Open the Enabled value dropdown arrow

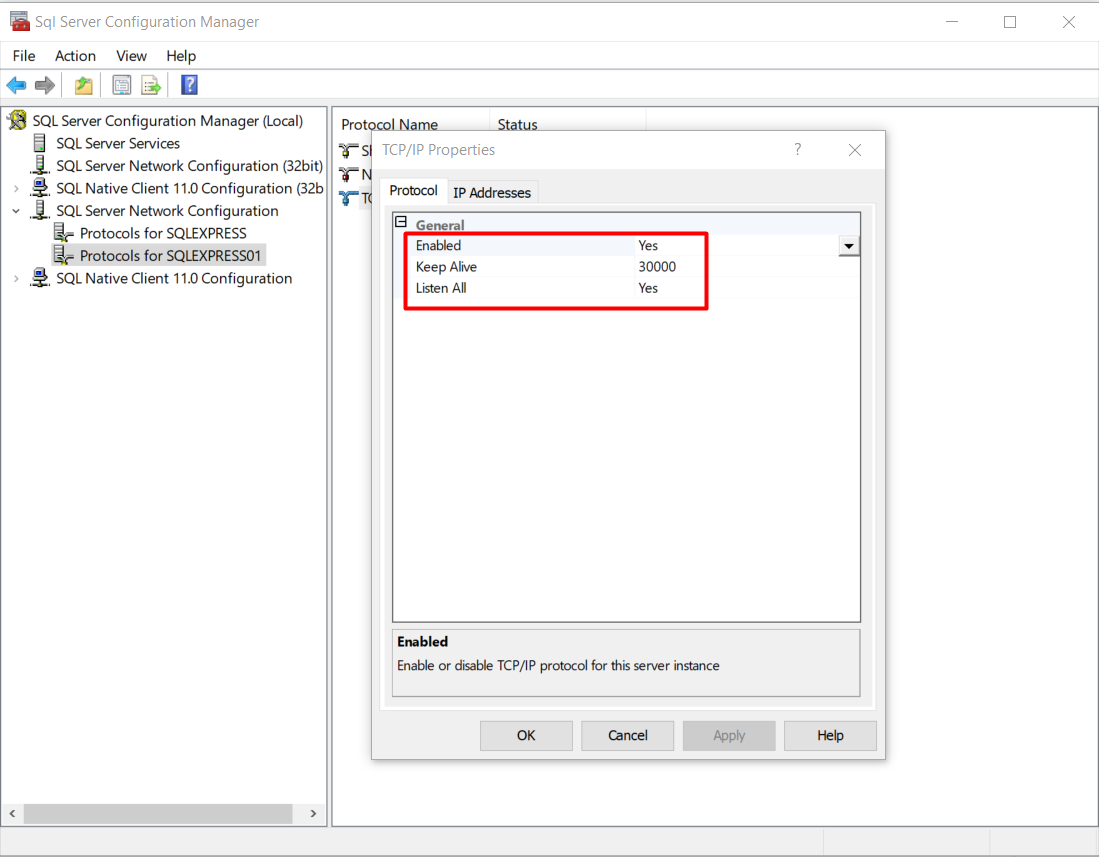(x=849, y=246)
